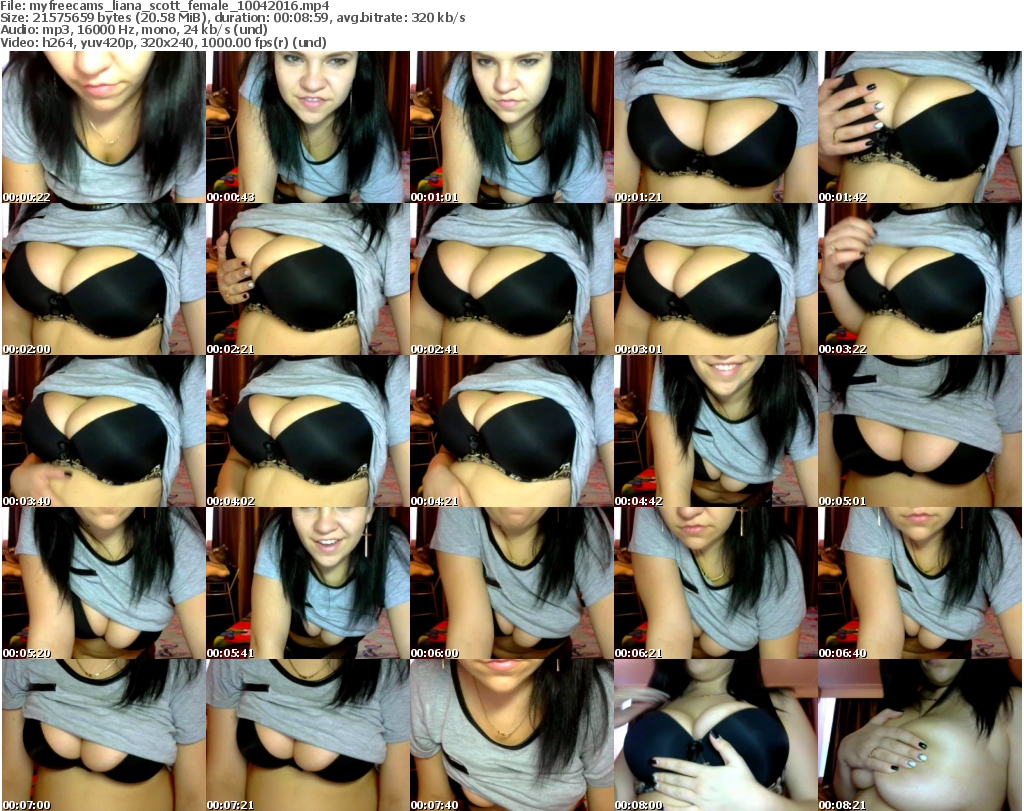
Task: Click the thumbnail timestamped 00:00:22
Action: (104, 127)
